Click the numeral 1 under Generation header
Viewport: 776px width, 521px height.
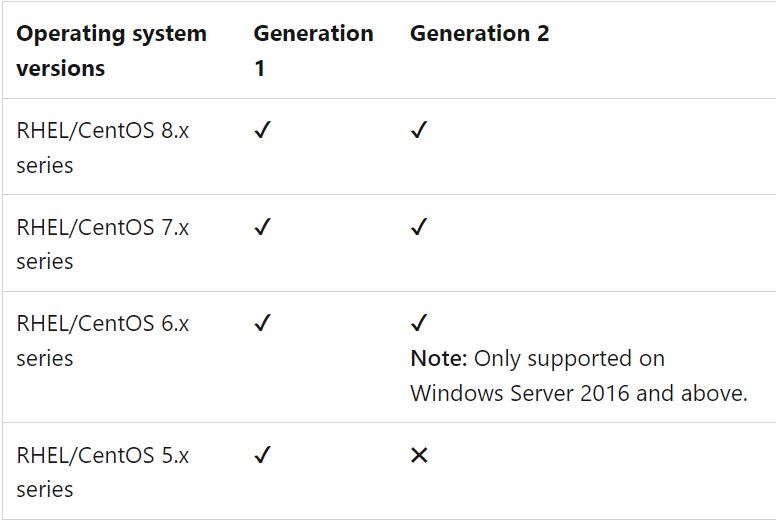tap(259, 68)
